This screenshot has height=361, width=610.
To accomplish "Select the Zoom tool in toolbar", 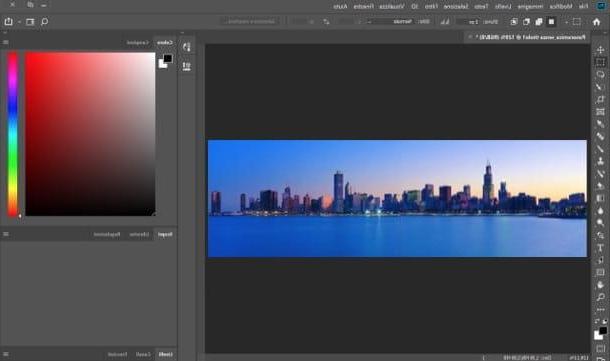I will (600, 297).
